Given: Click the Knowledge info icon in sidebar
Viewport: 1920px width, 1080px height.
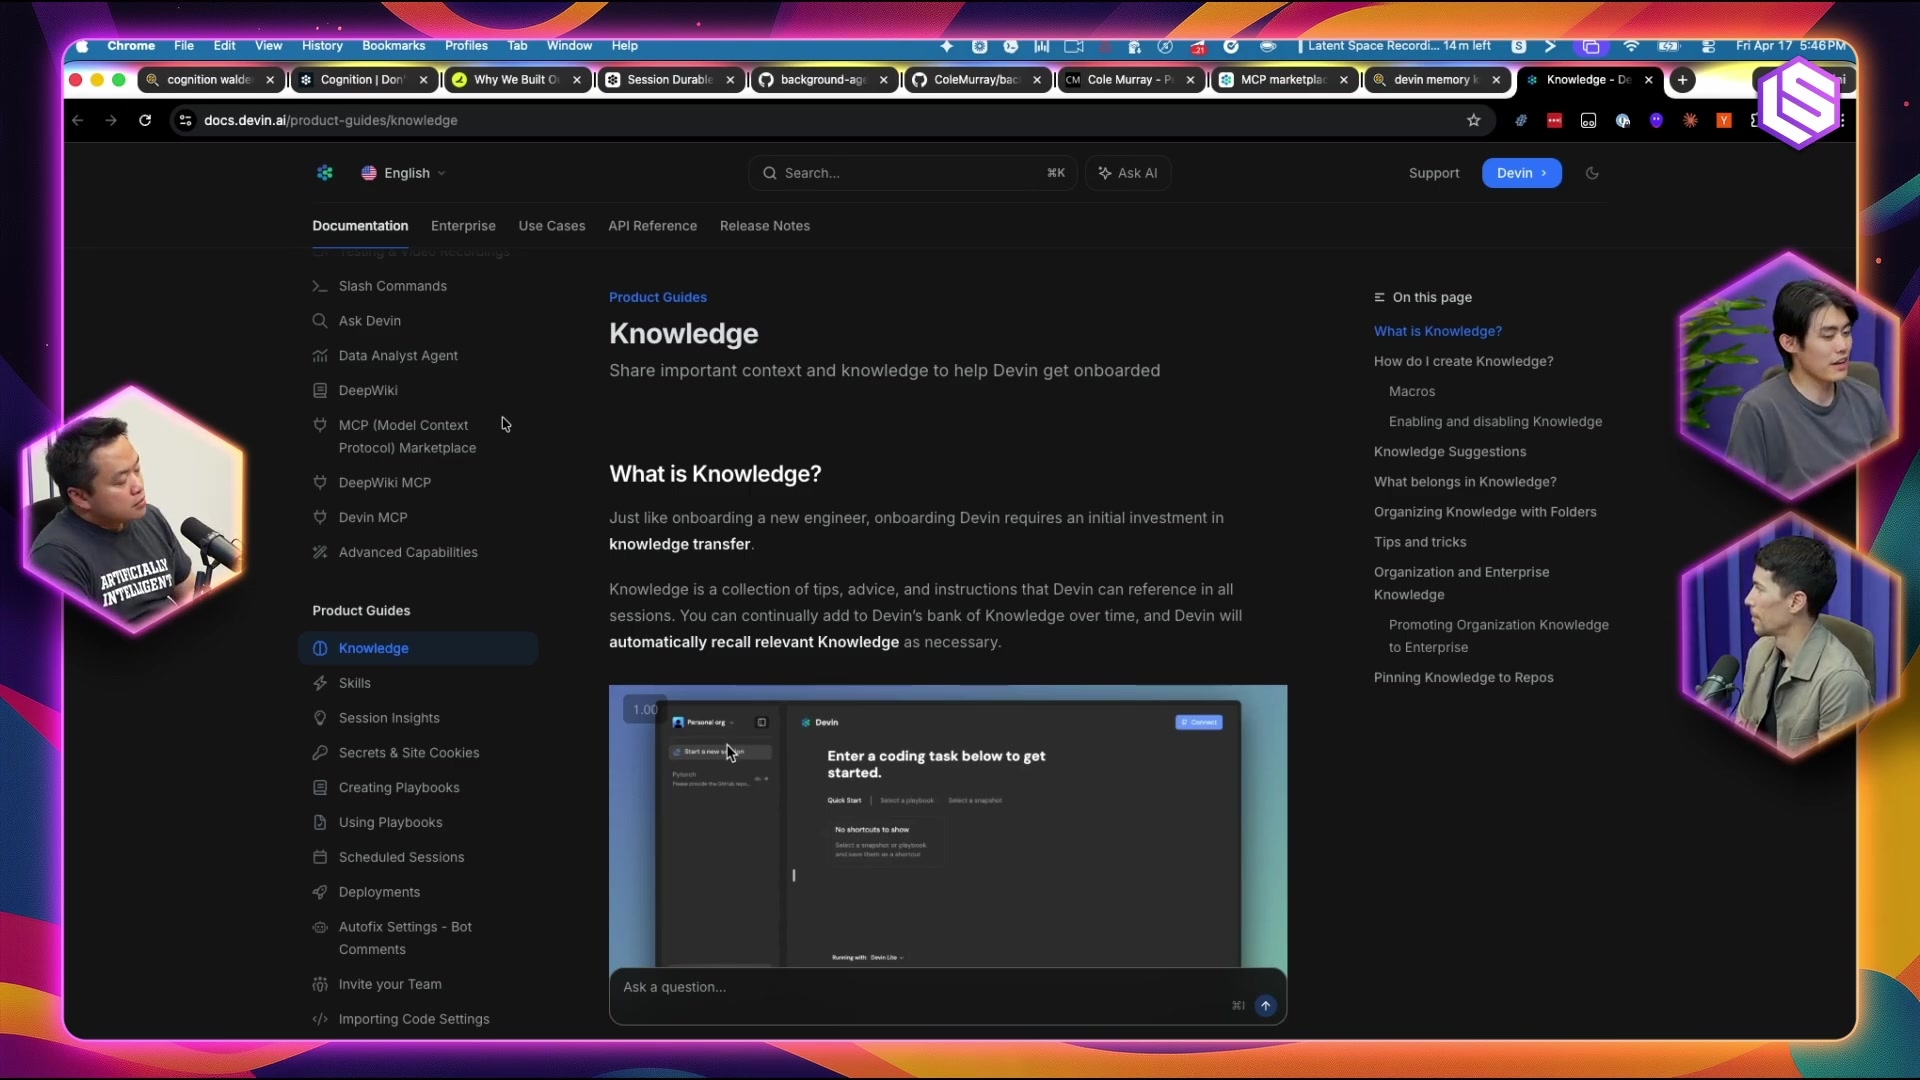Looking at the screenshot, I should tap(320, 648).
